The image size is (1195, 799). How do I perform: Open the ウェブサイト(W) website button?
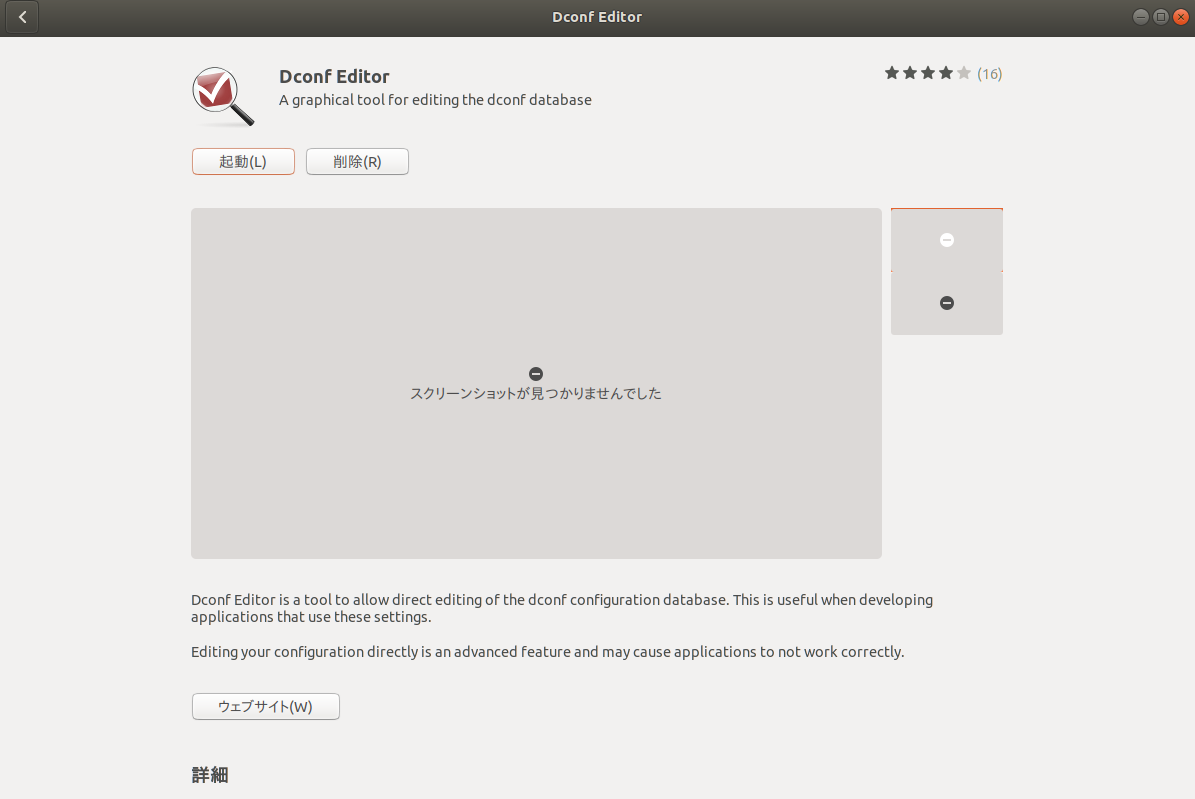(265, 707)
